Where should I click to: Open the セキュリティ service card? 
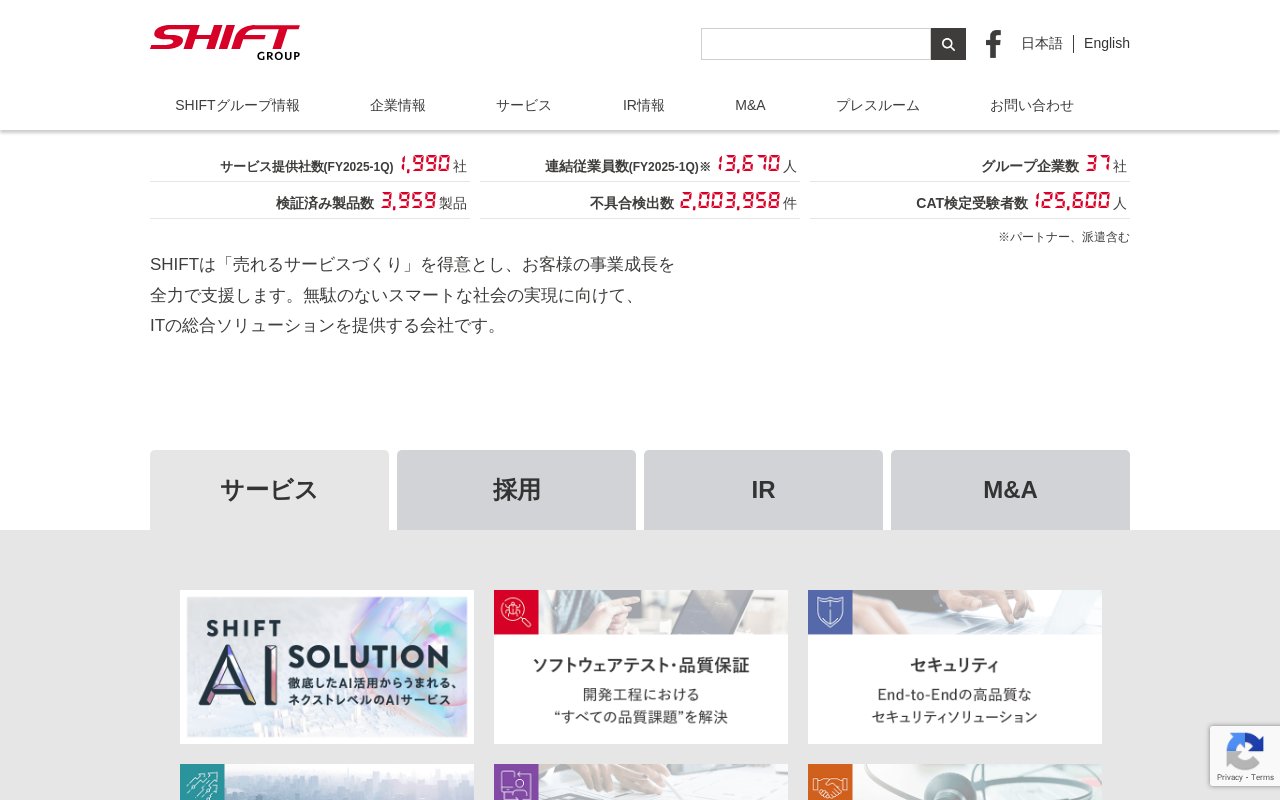tap(955, 667)
